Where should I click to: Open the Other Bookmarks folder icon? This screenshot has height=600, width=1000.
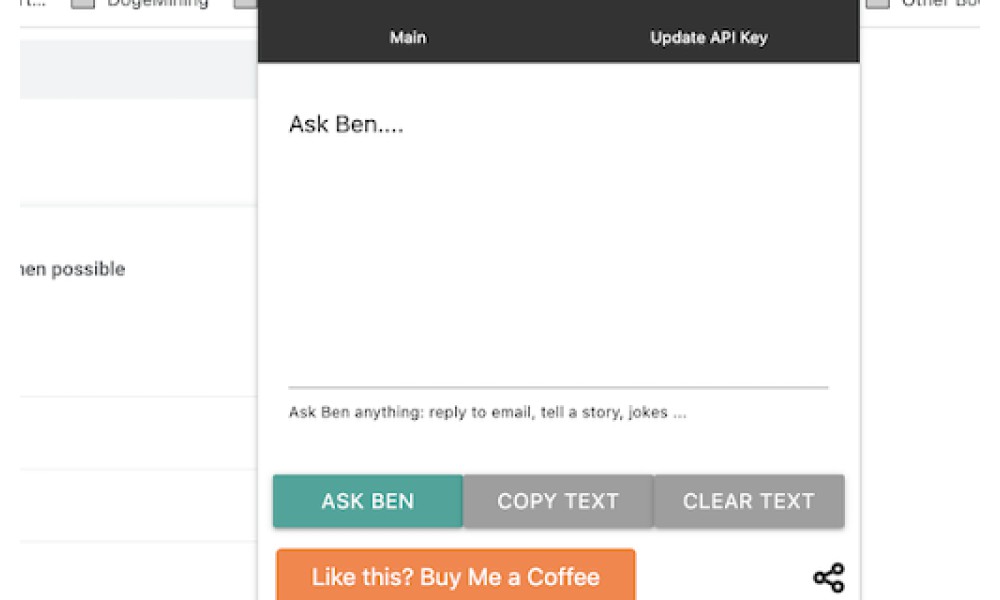(x=878, y=4)
